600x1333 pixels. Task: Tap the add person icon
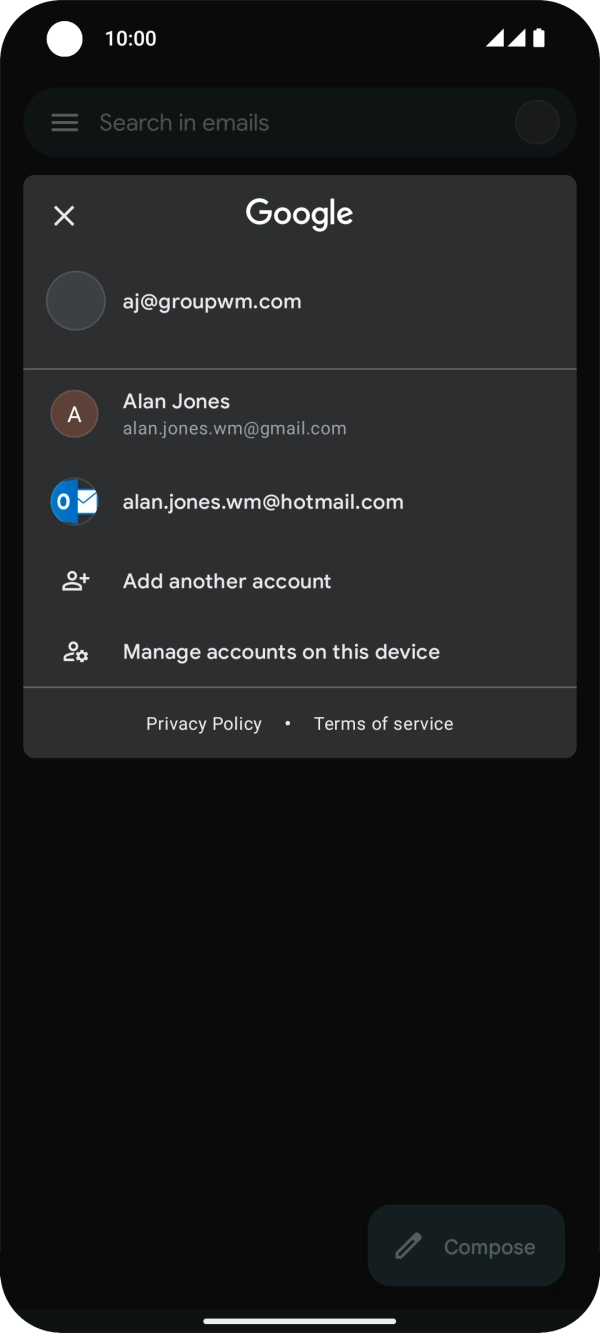76,581
